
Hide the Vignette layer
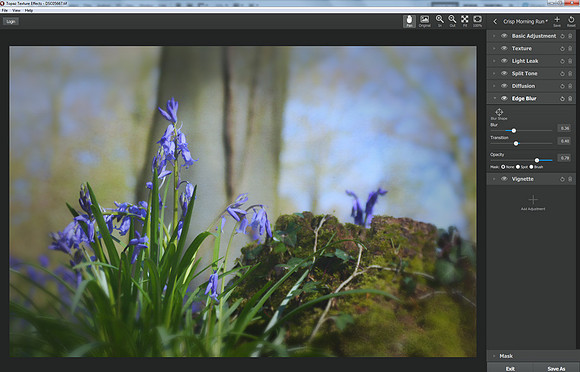click(504, 179)
